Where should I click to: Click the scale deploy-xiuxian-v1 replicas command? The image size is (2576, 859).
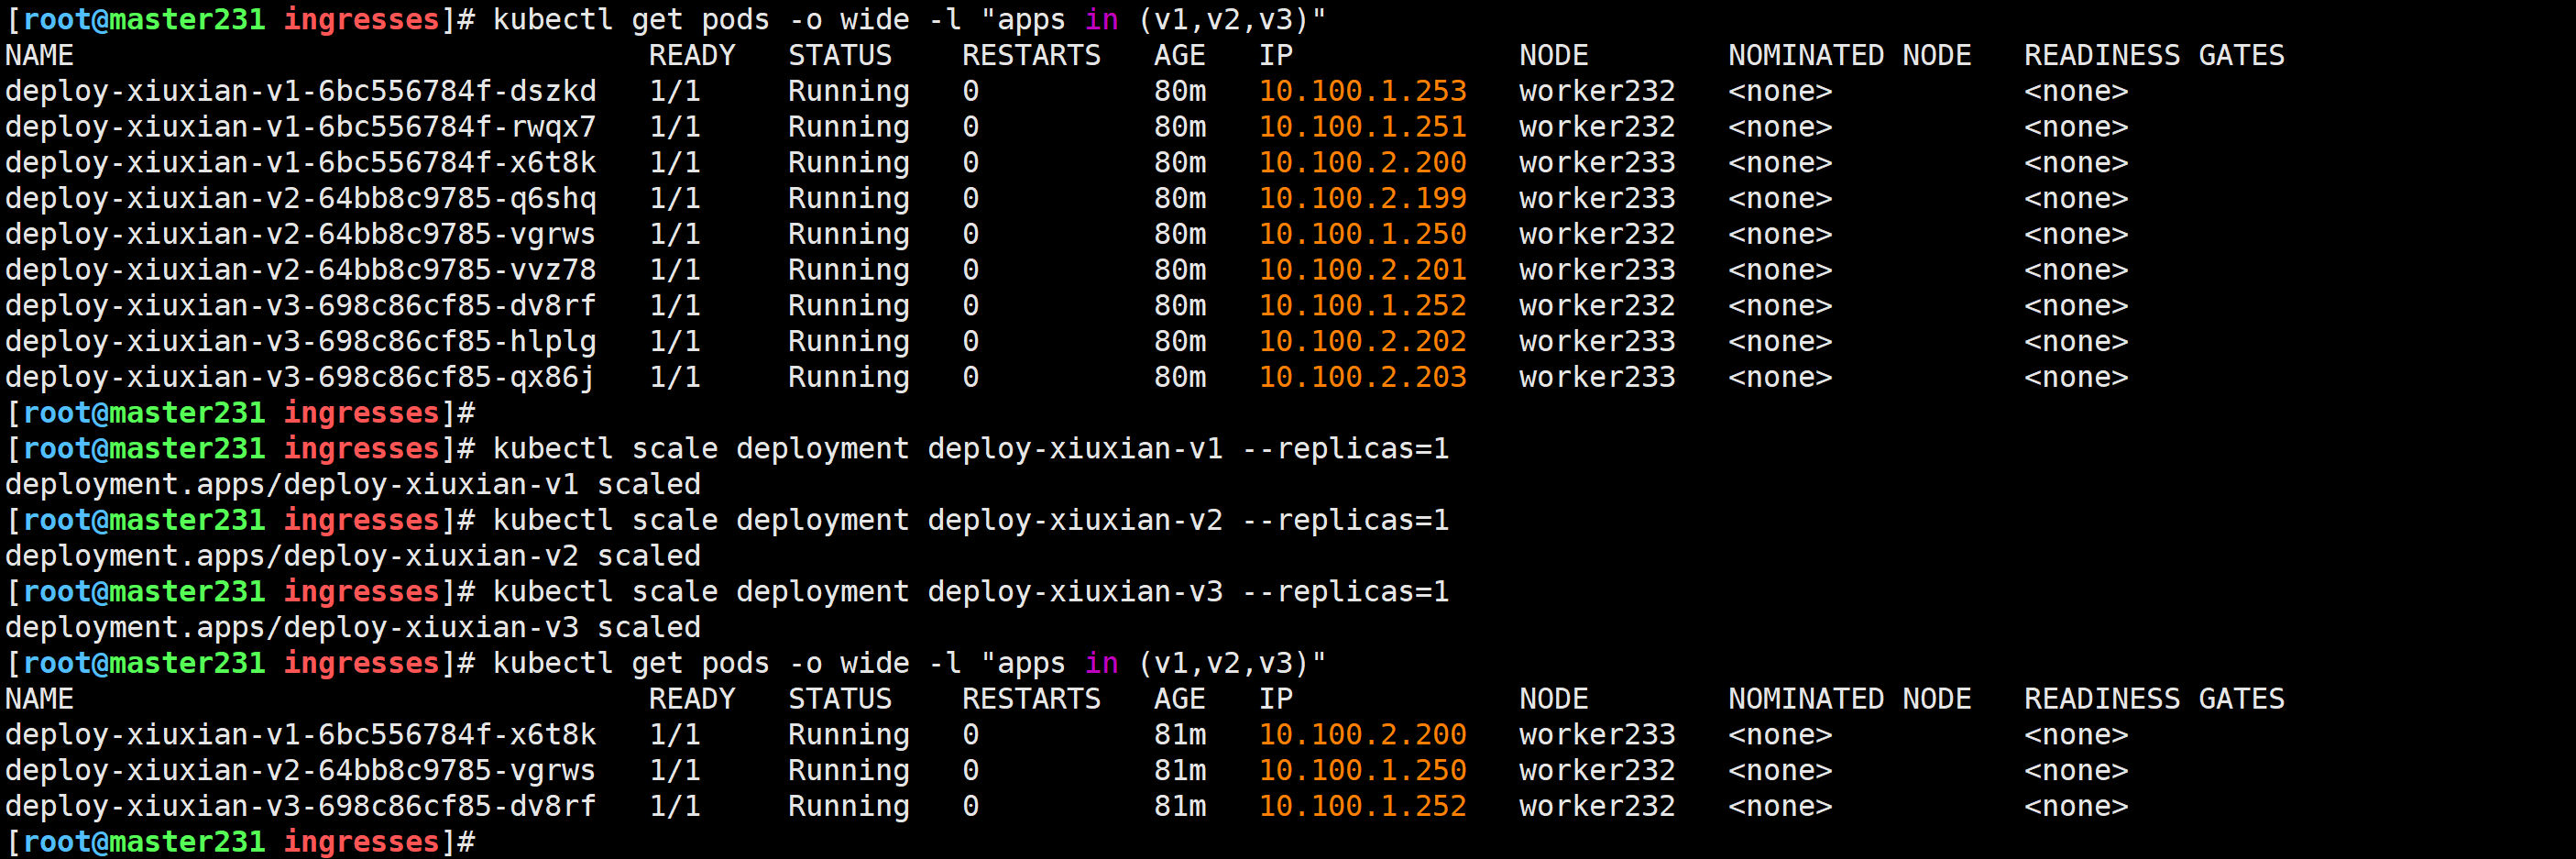tap(971, 448)
